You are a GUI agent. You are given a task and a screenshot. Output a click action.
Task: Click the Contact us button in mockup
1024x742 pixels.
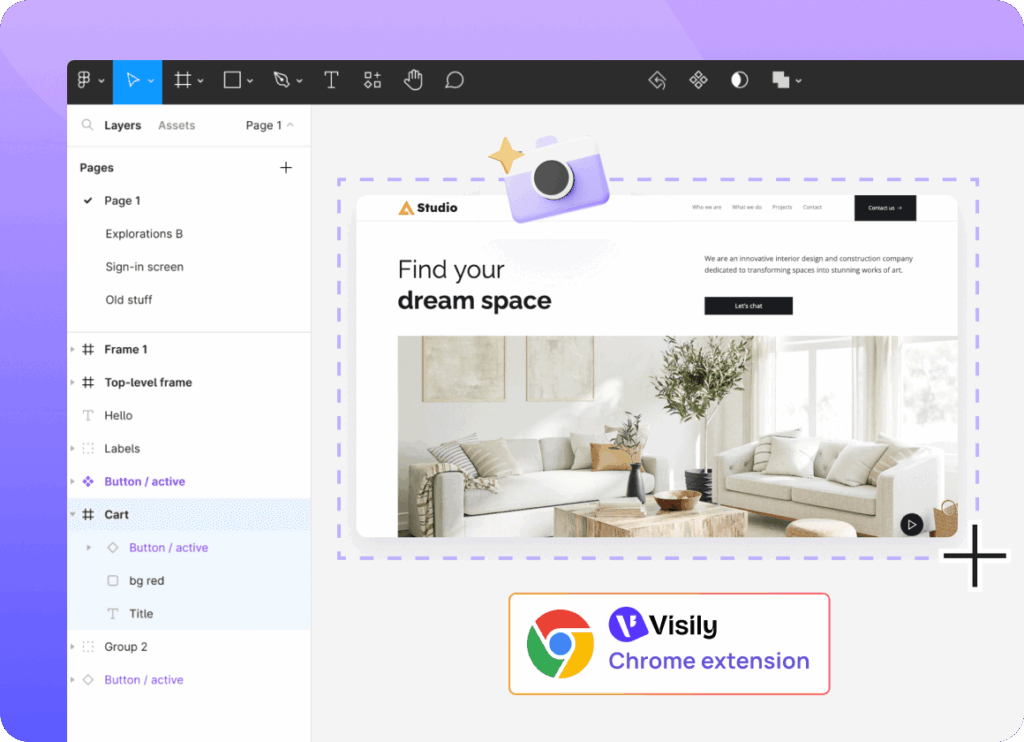885,208
